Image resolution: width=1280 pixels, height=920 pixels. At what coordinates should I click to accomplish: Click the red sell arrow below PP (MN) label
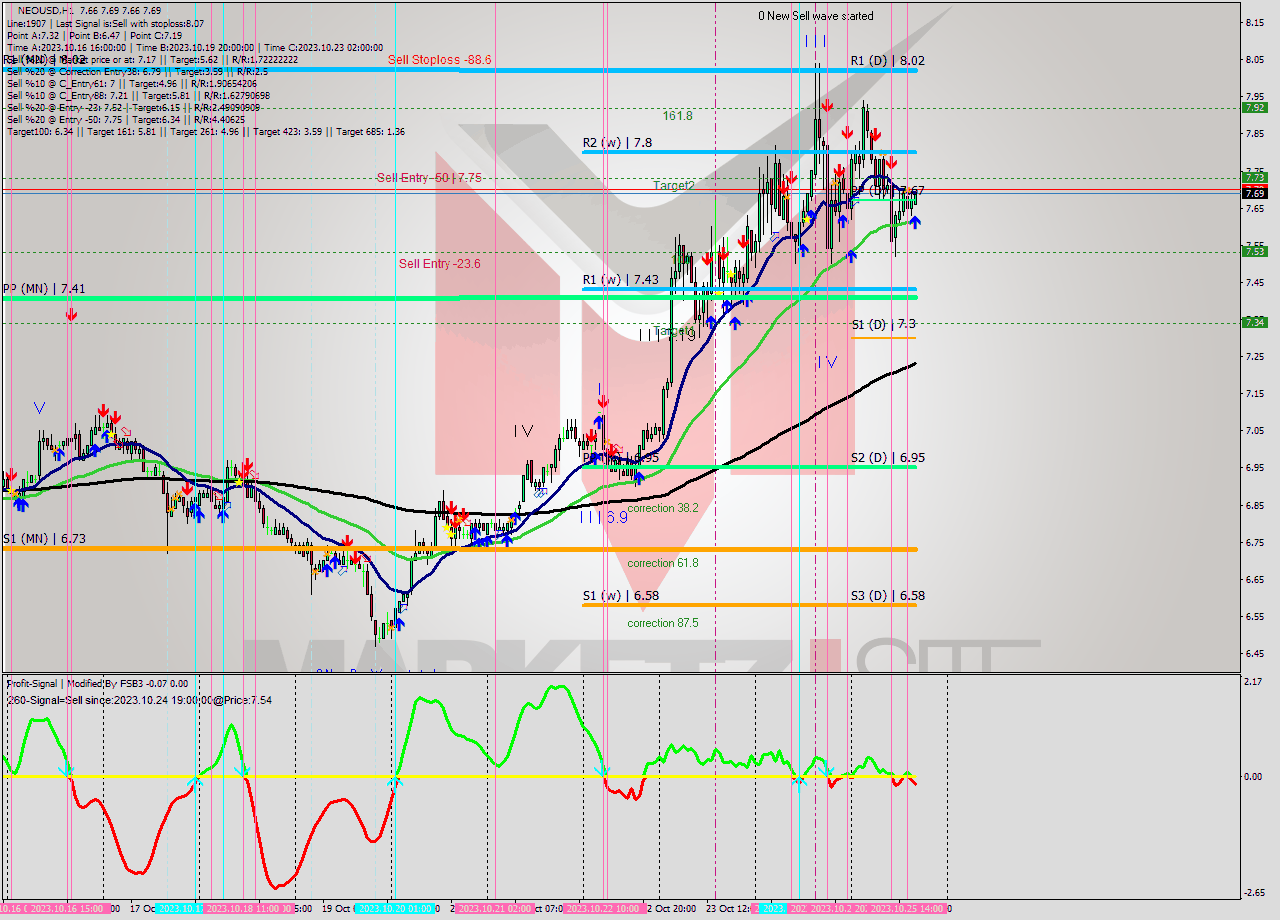[71, 315]
